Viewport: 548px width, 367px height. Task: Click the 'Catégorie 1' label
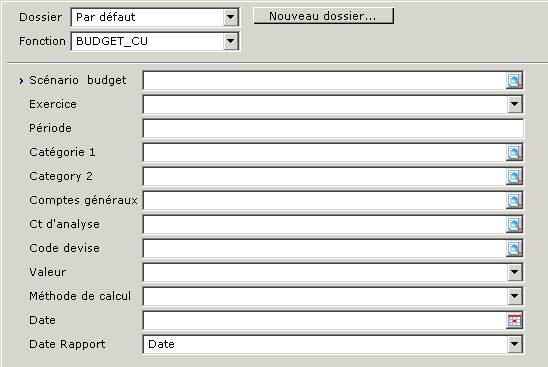tap(62, 152)
